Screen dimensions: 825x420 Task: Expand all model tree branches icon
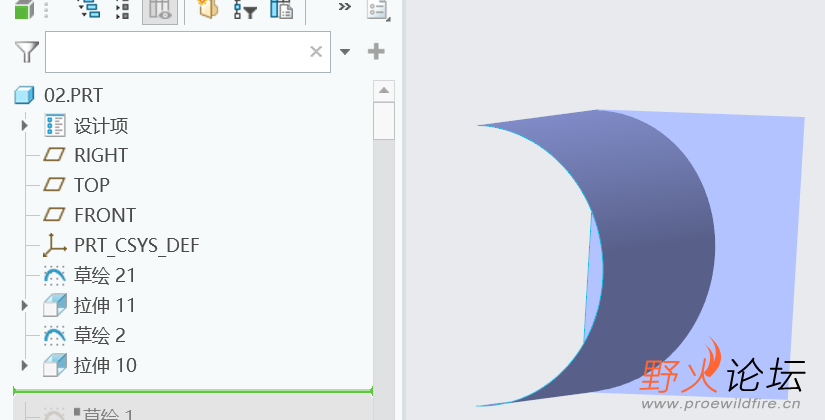(x=89, y=9)
